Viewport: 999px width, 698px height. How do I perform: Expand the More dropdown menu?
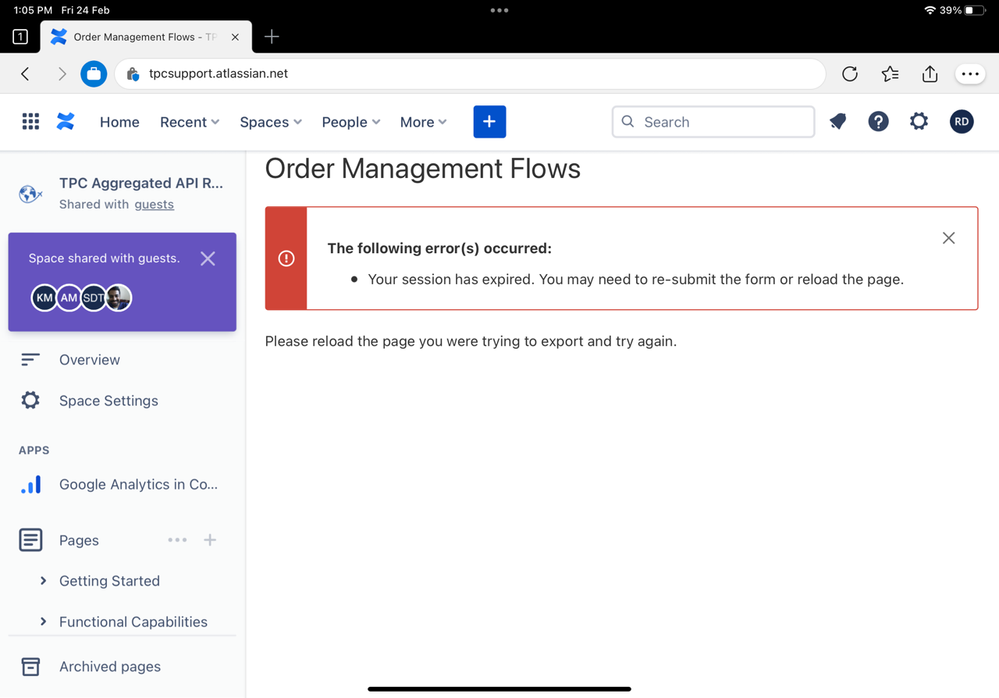point(423,122)
